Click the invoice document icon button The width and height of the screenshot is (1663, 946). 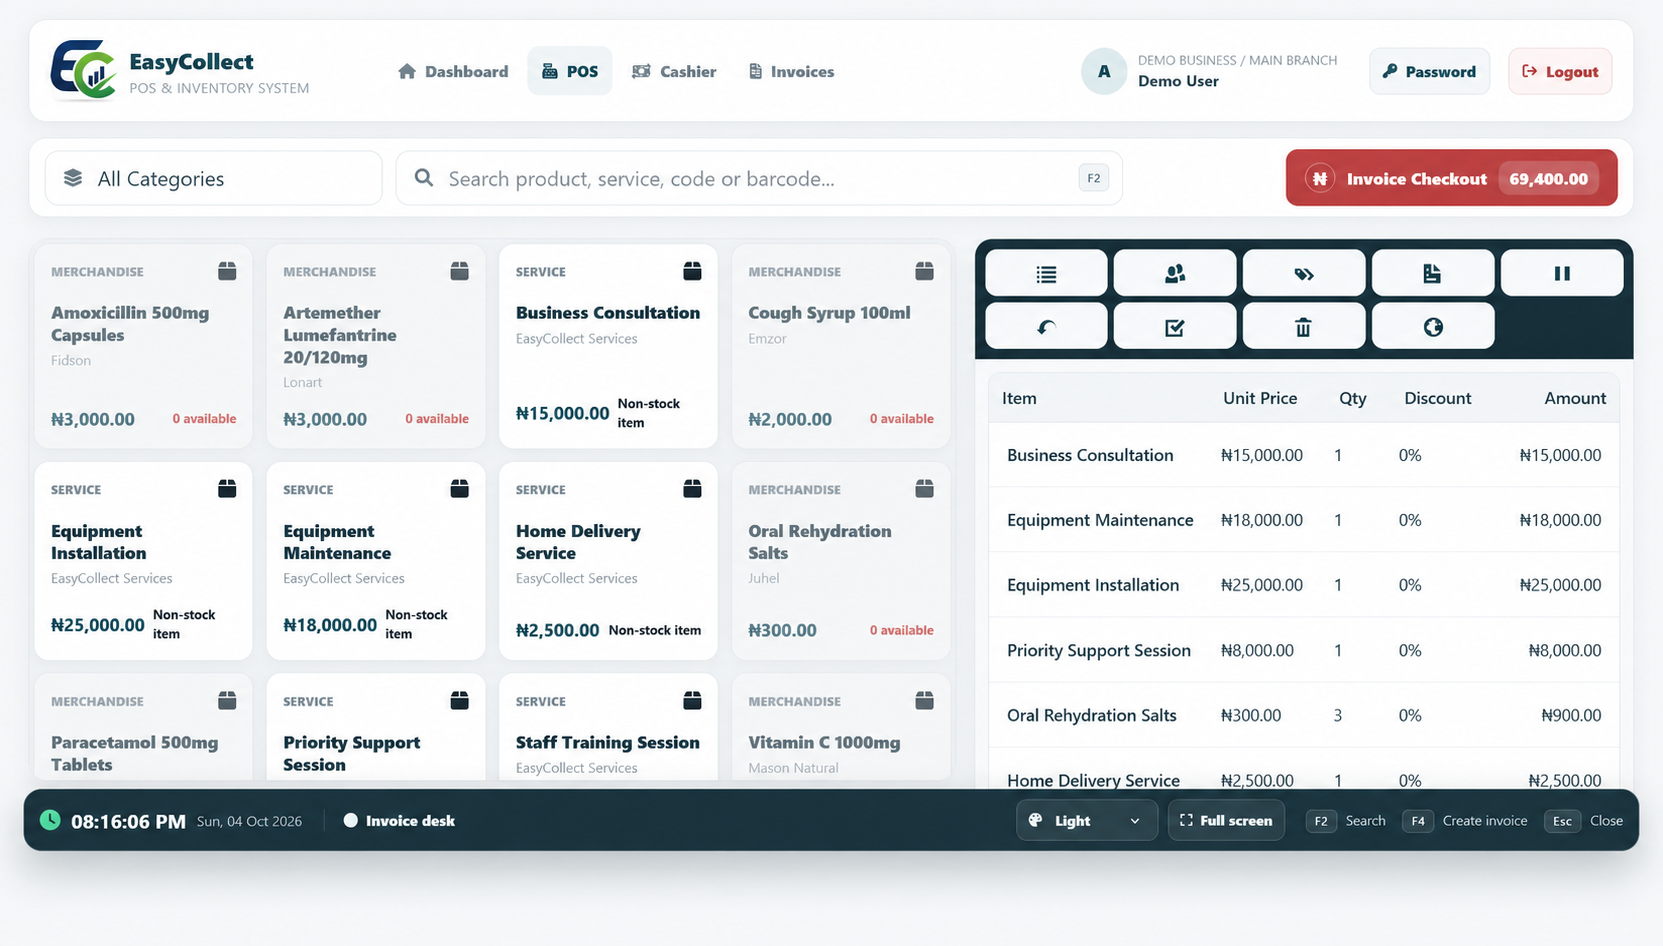point(1433,273)
